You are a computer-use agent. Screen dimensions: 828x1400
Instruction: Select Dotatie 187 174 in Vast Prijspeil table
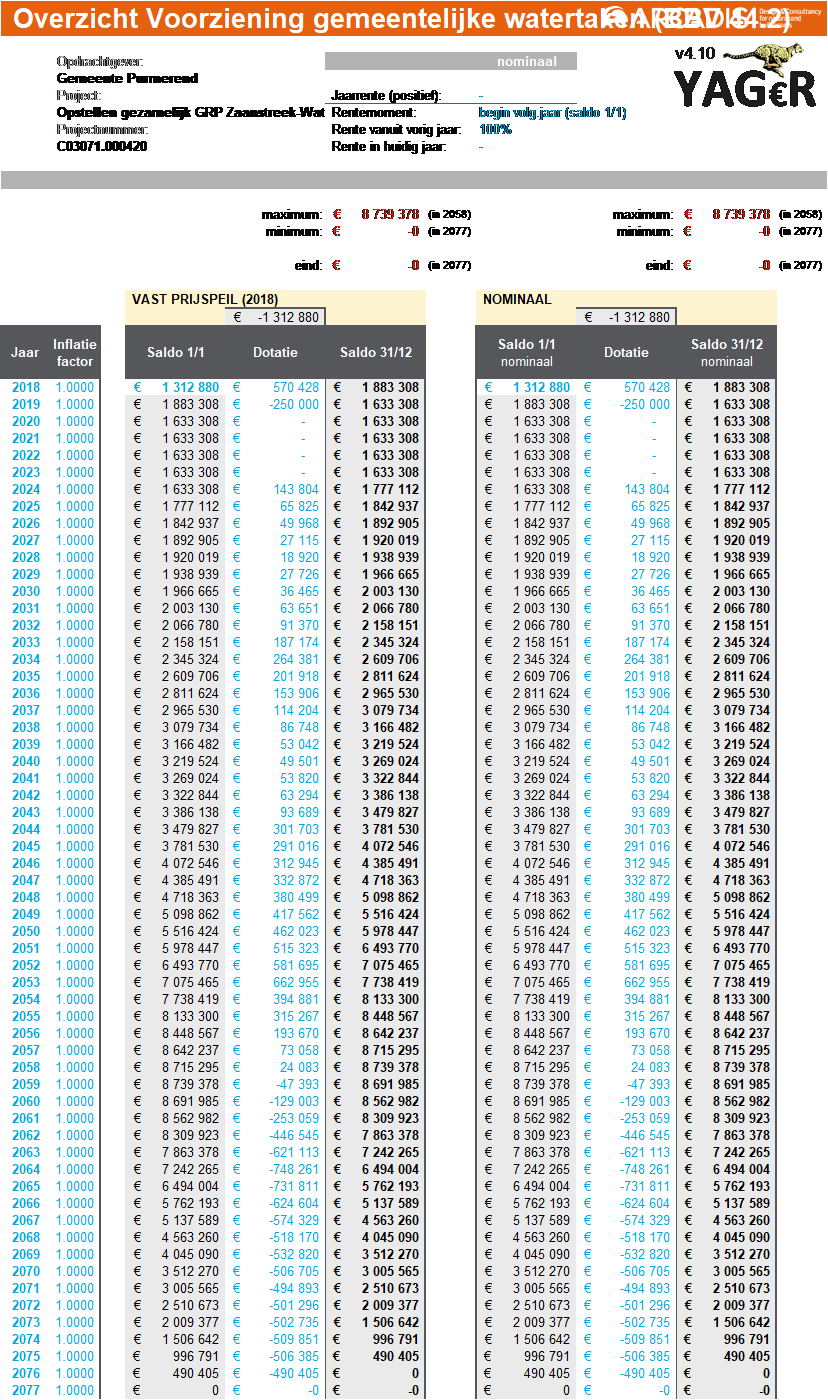click(296, 642)
